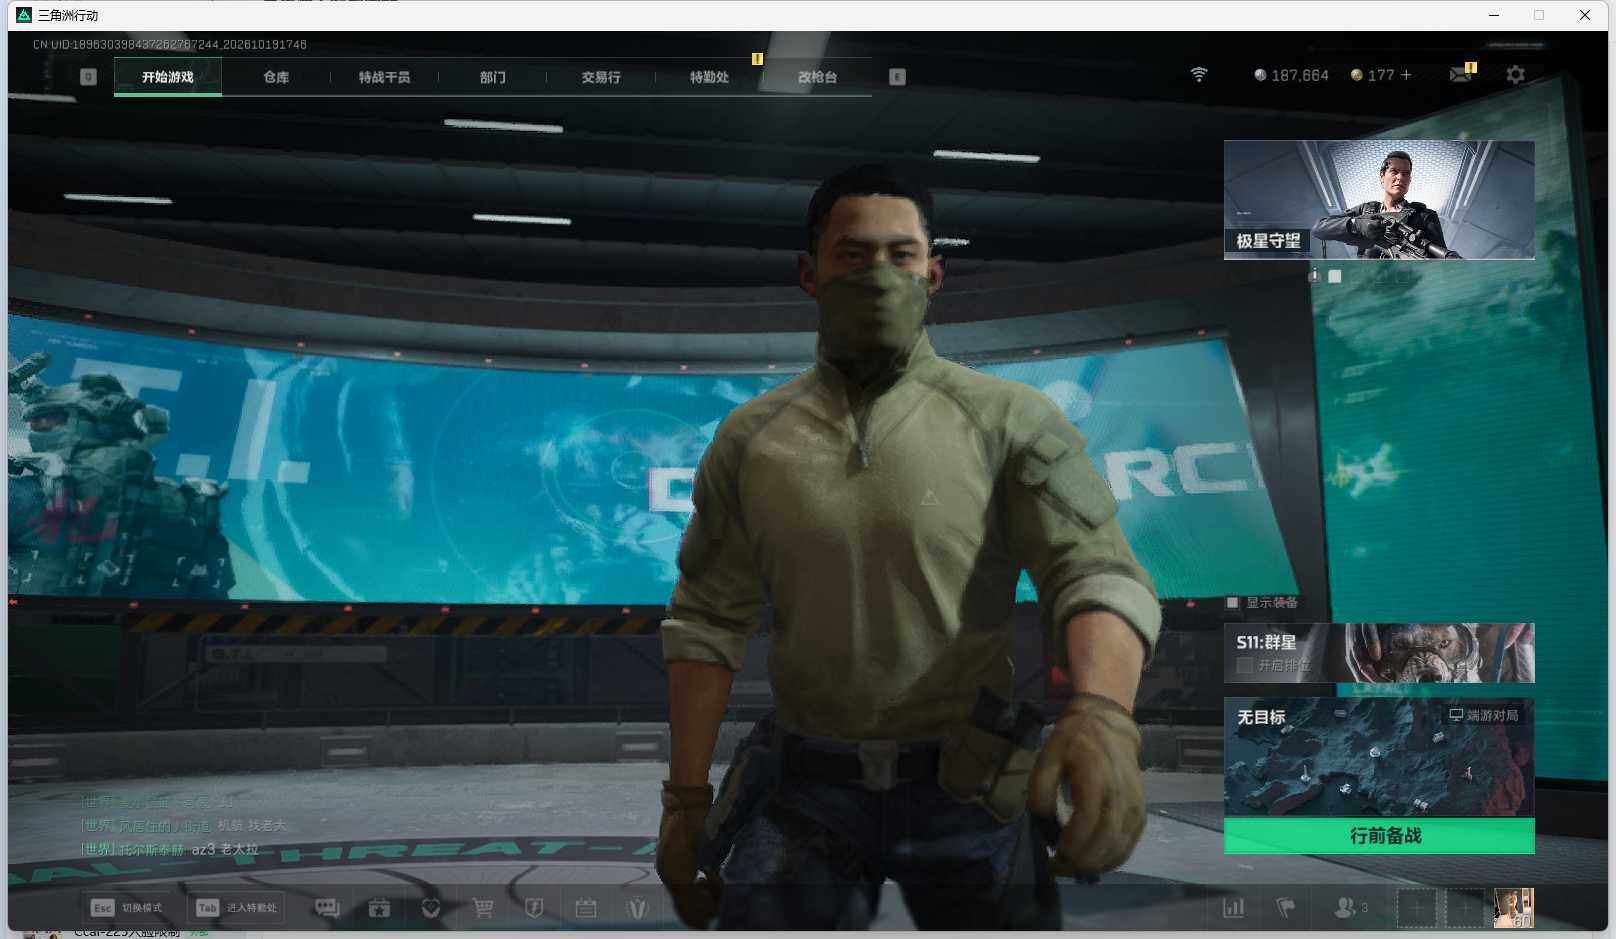Add more currency with the plus sign
This screenshot has height=939, width=1616.
point(1406,75)
